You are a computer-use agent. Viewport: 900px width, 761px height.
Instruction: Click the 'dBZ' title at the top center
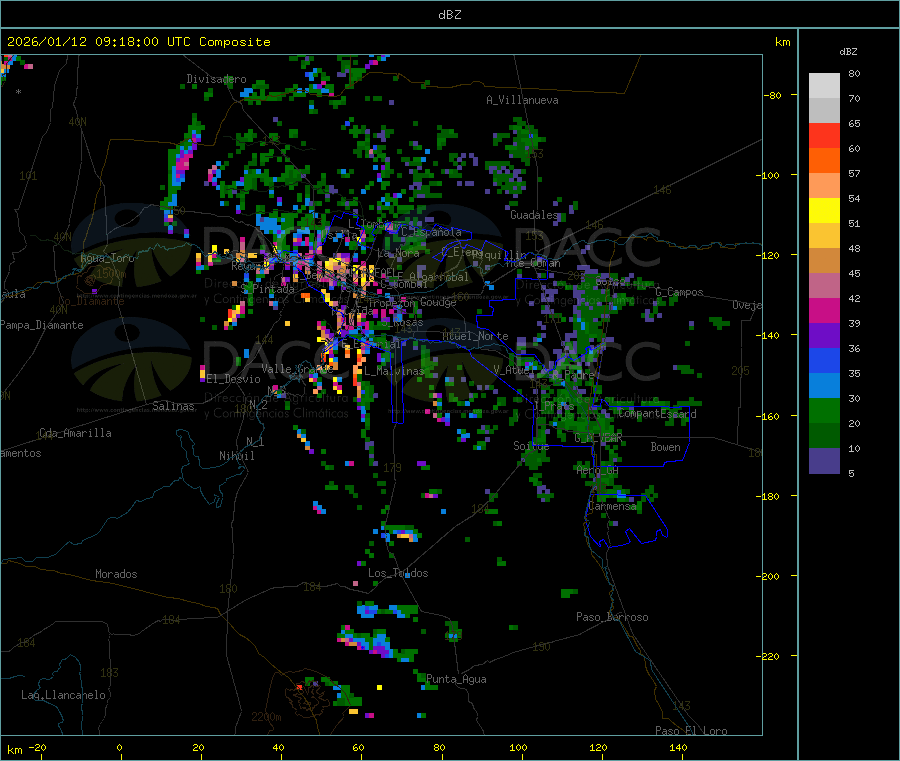(449, 15)
